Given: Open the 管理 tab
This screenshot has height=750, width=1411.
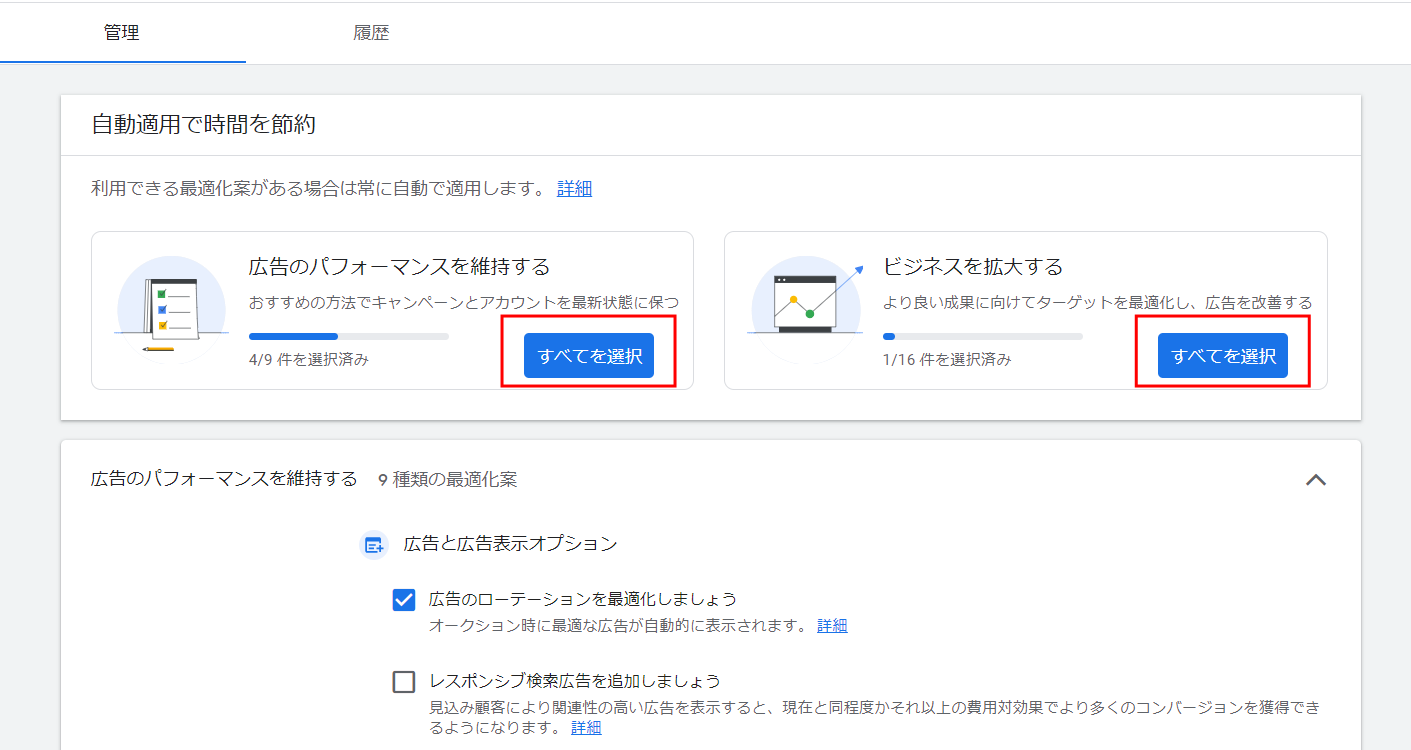Looking at the screenshot, I should 122,33.
